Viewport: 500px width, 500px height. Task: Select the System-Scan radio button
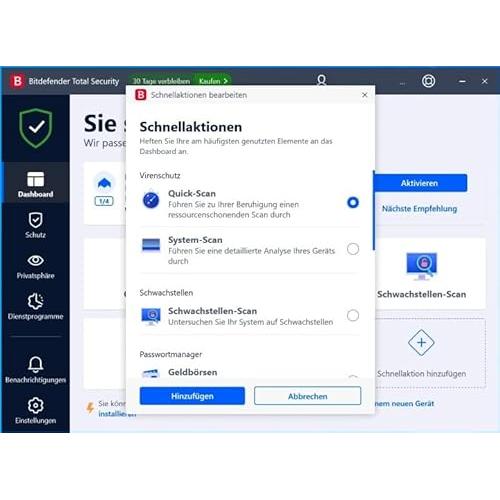353,249
